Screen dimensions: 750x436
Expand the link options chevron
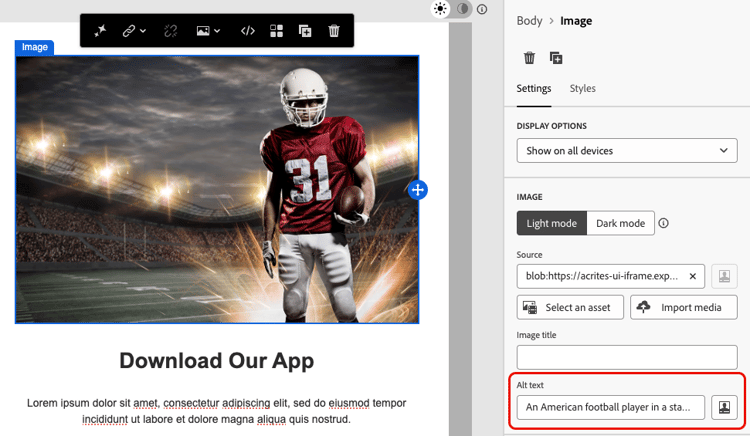[x=143, y=31]
